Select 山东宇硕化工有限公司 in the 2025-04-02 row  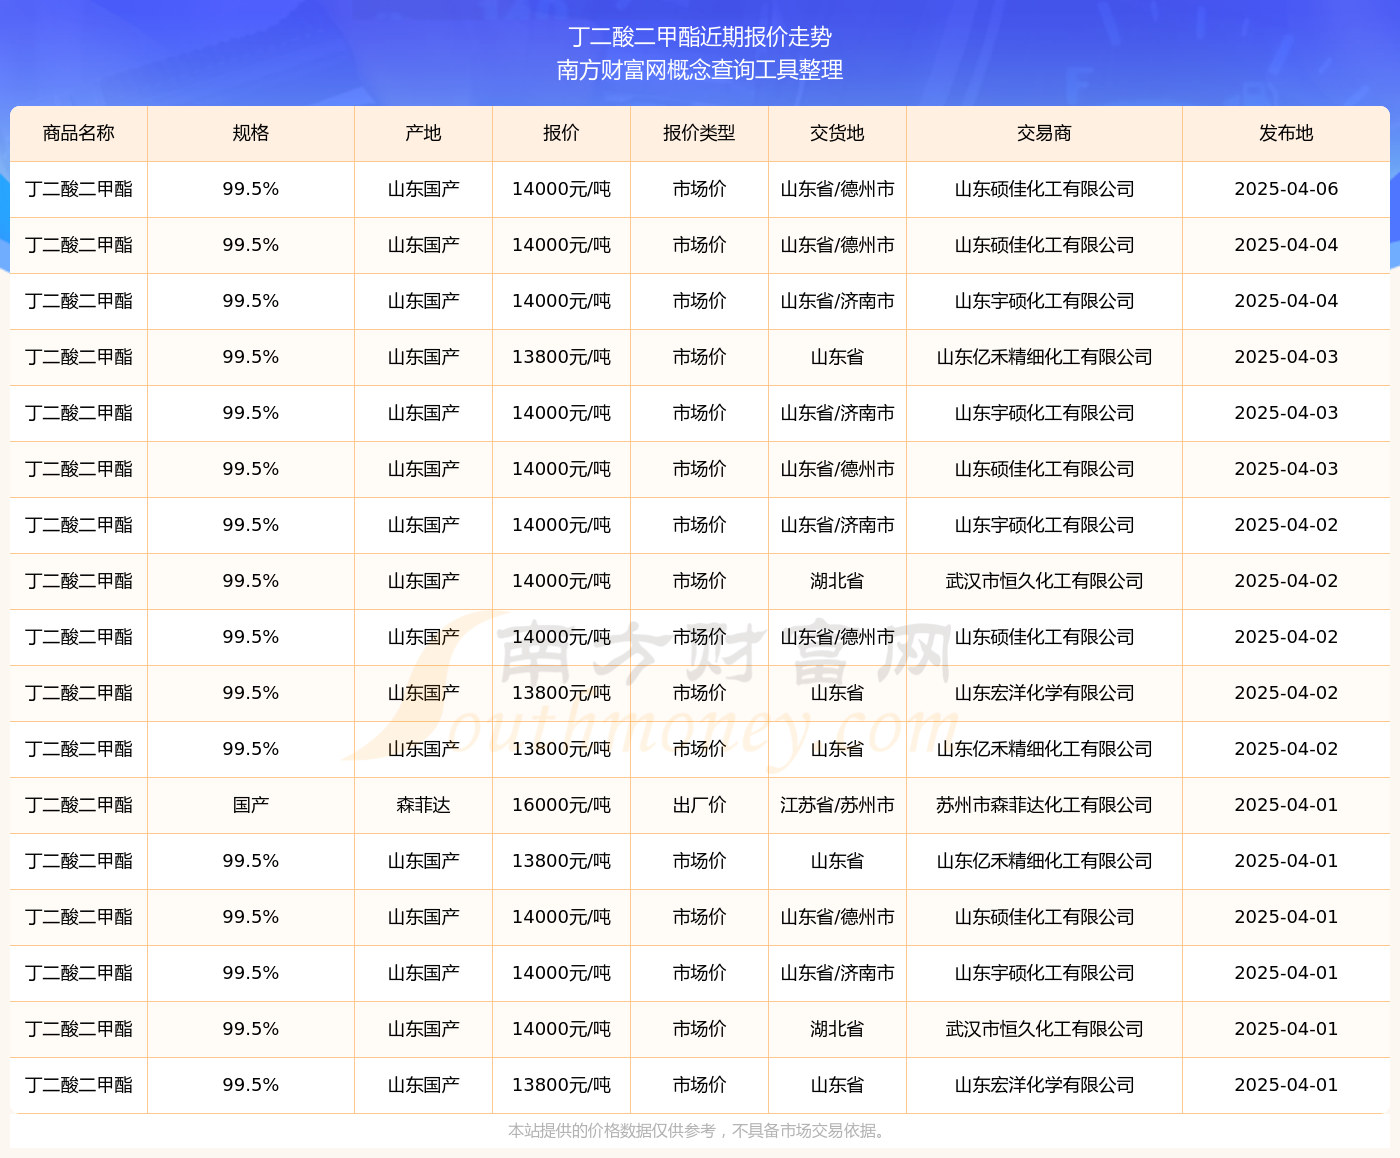pos(1044,525)
